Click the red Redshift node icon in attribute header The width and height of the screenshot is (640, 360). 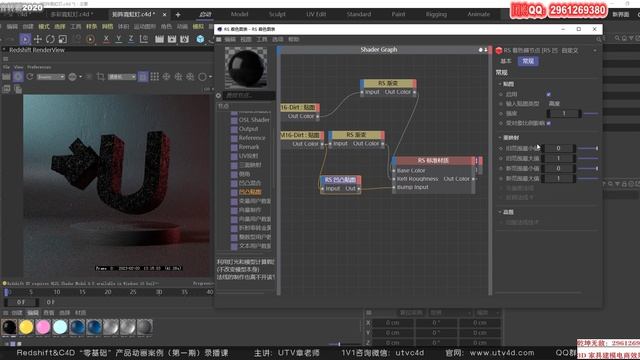(x=499, y=51)
